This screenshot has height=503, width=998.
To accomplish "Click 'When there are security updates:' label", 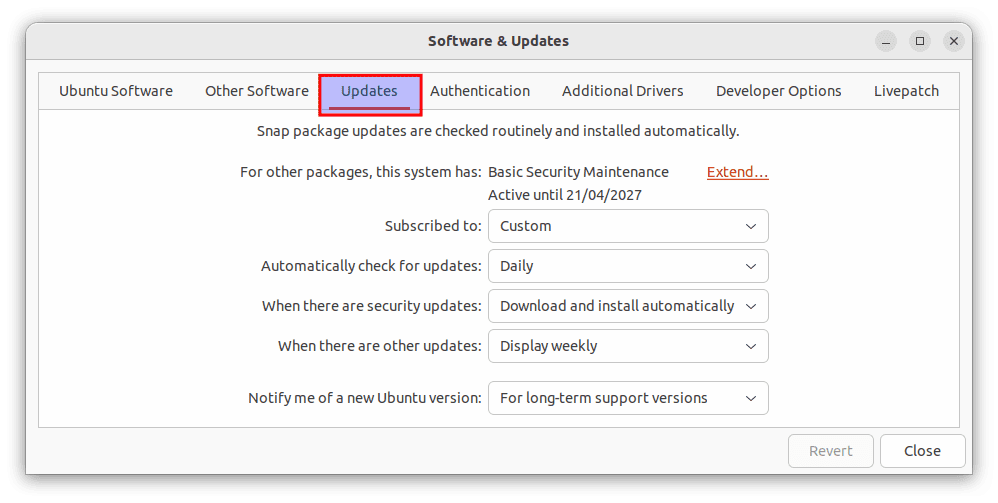I will (372, 306).
